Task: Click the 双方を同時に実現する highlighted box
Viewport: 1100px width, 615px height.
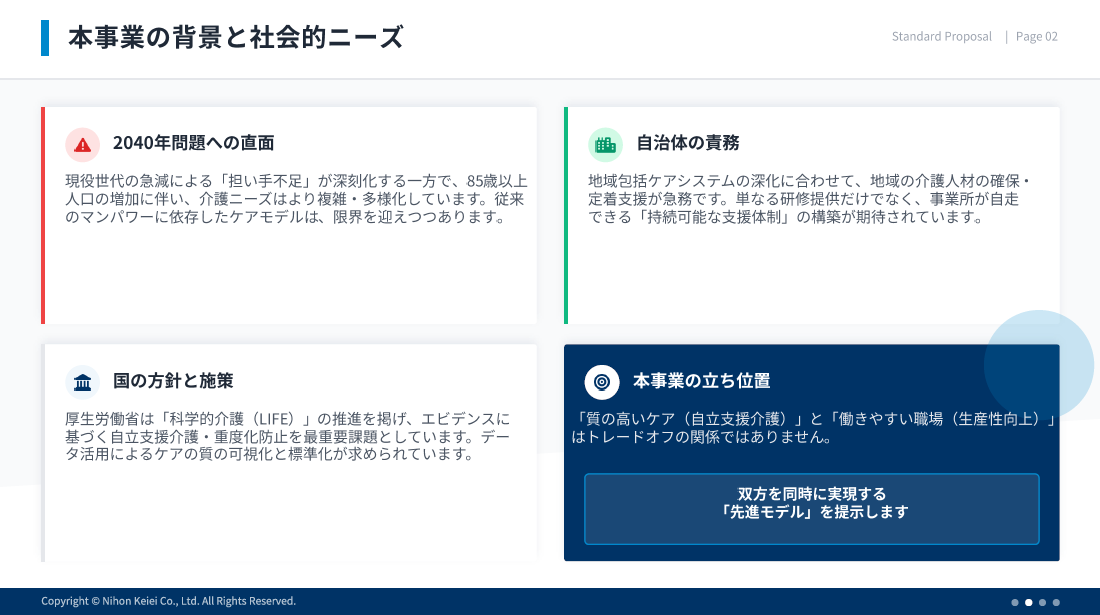Action: tap(811, 509)
